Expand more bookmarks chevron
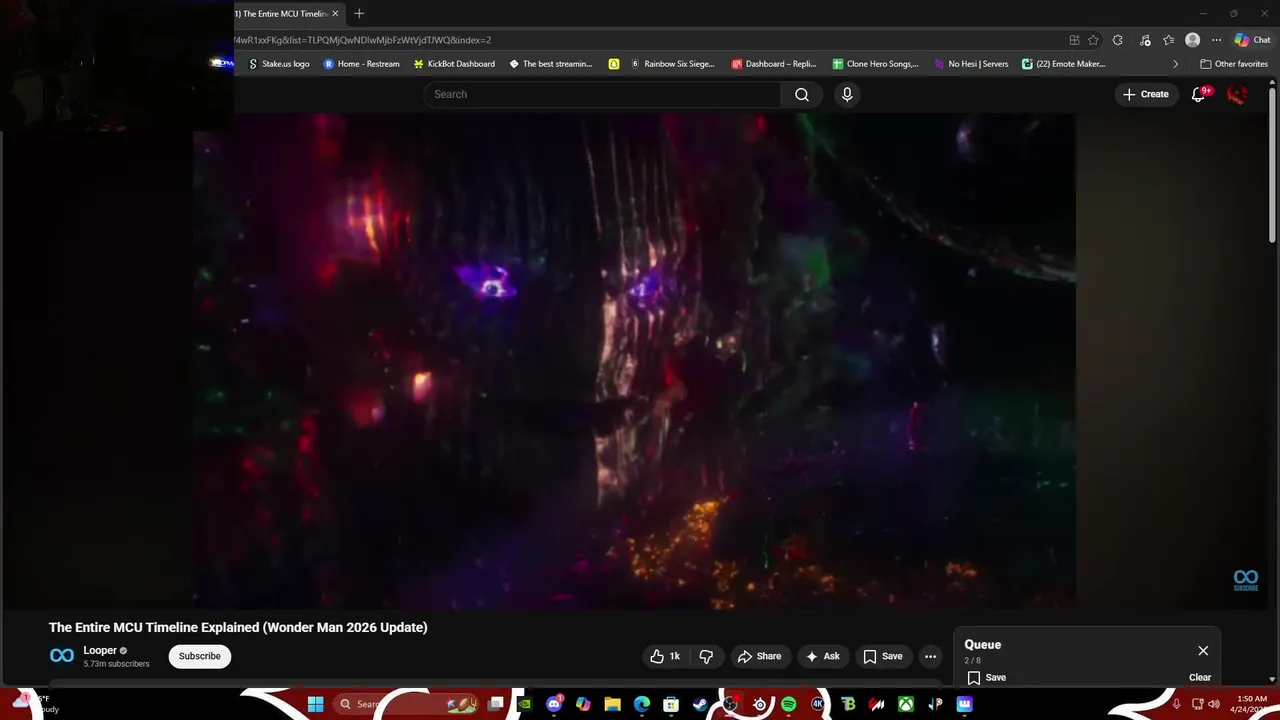 click(x=1175, y=64)
